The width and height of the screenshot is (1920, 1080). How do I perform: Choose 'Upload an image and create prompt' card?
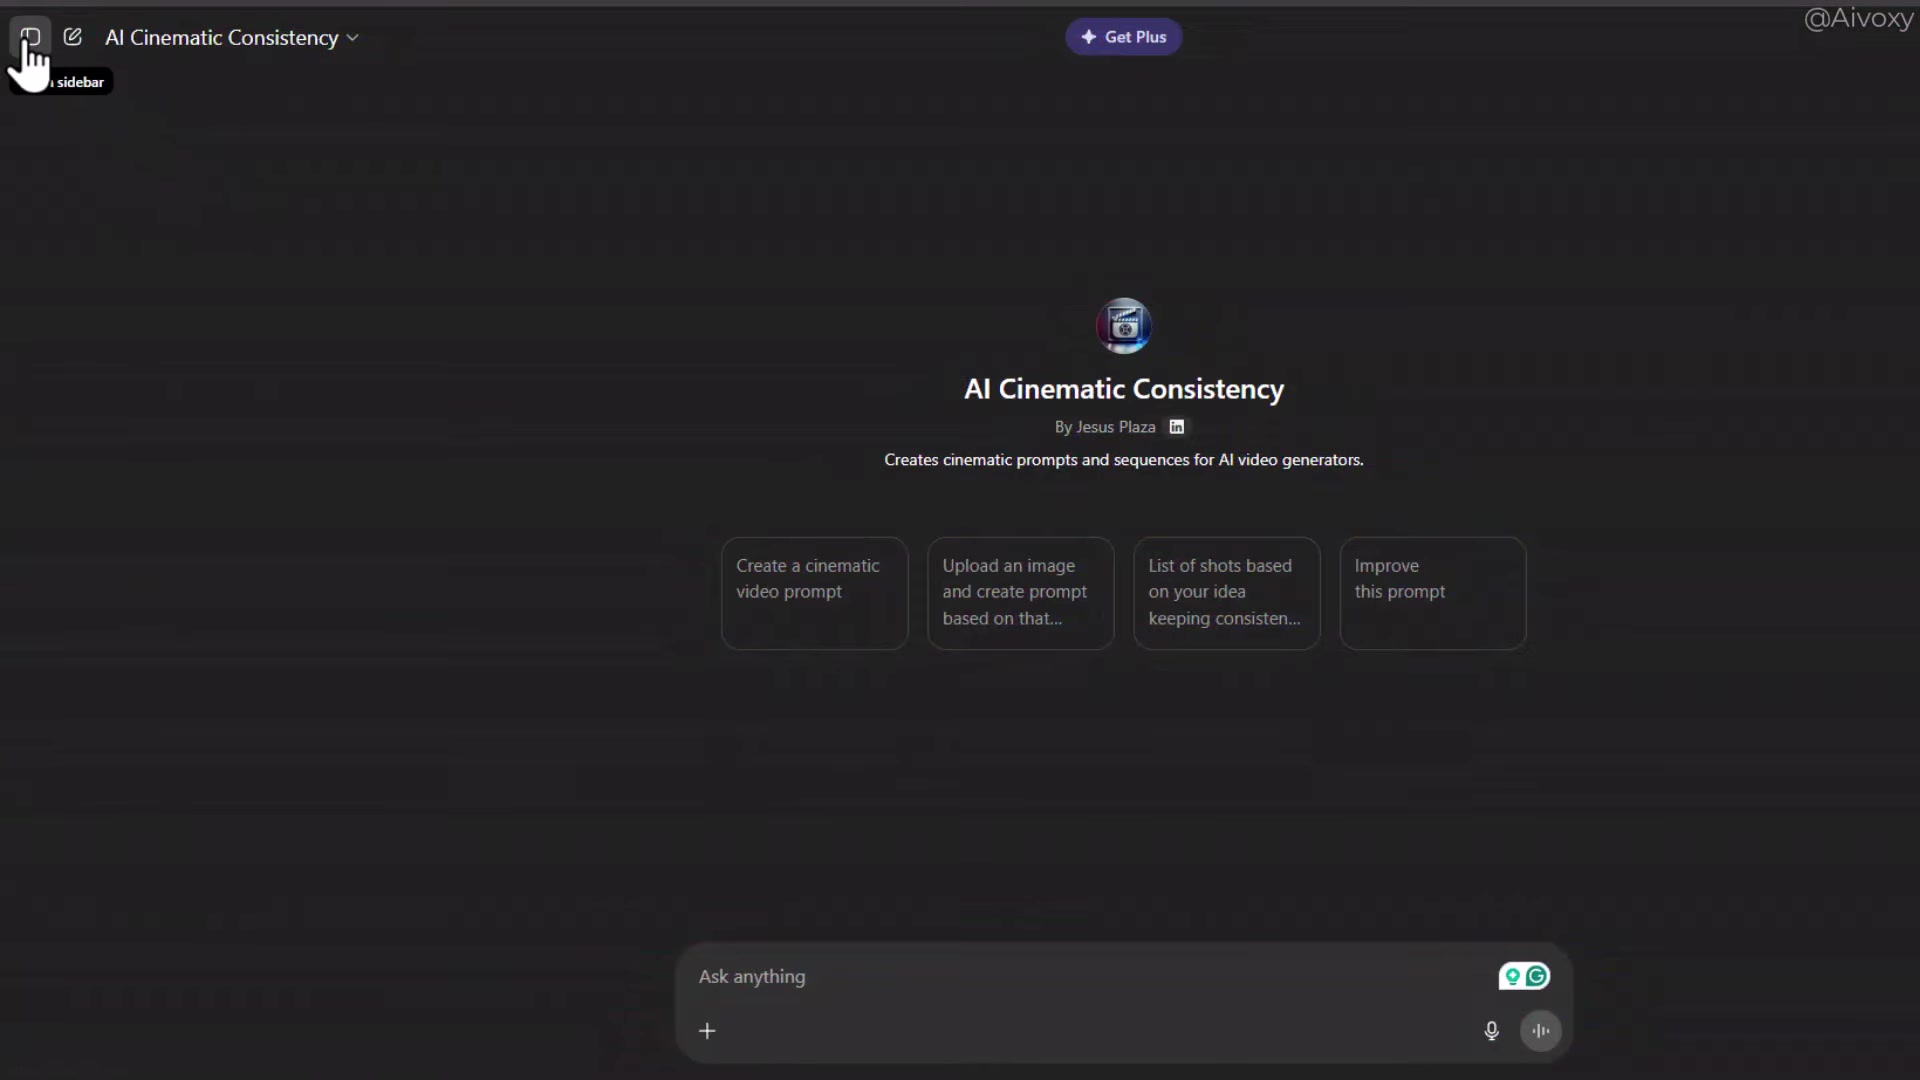(x=1020, y=593)
